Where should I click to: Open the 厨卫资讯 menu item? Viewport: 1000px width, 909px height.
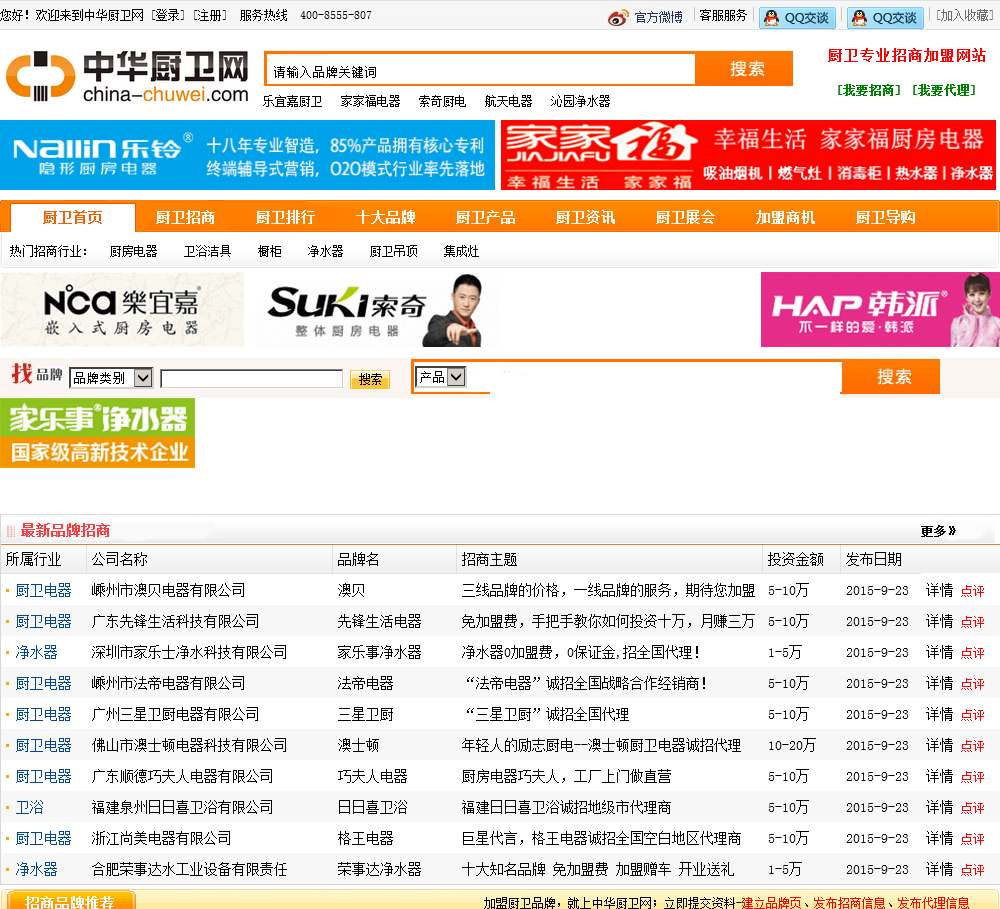pos(585,218)
